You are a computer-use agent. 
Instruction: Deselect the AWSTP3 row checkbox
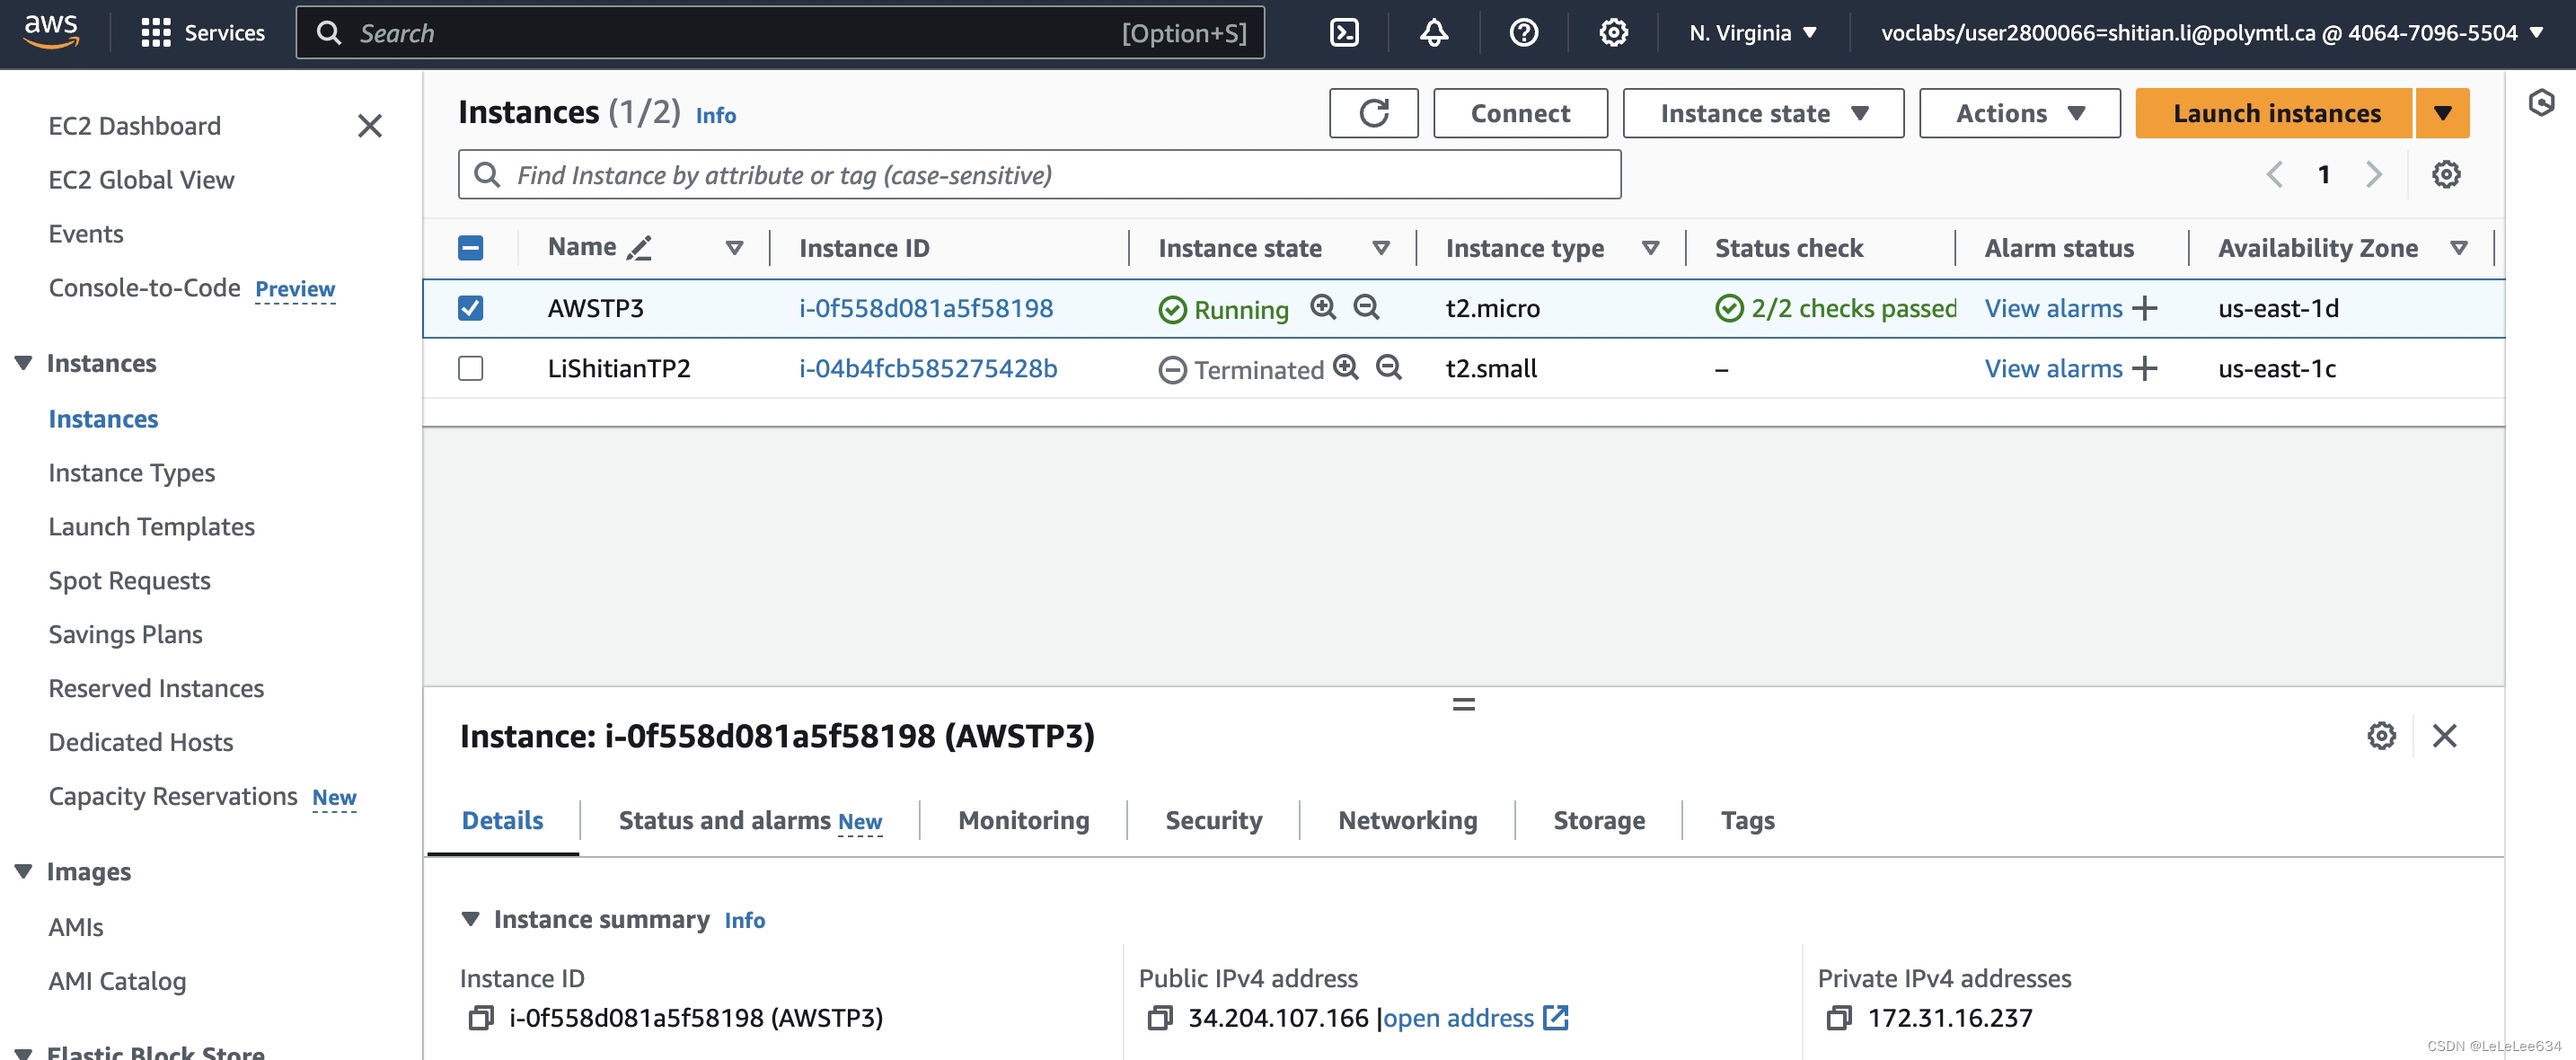point(470,308)
